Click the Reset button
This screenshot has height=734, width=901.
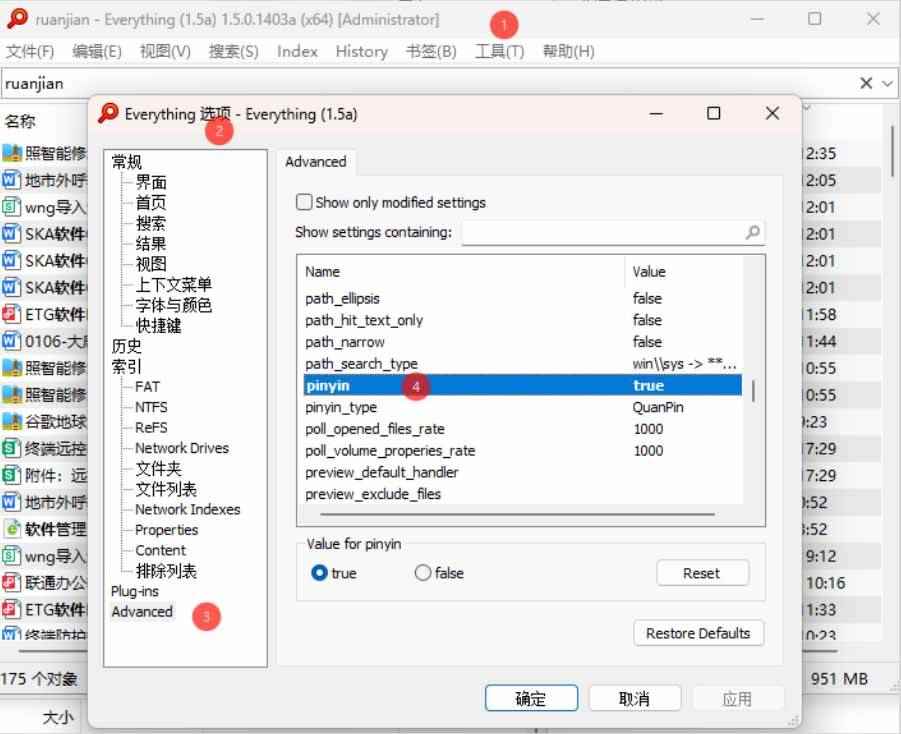tap(702, 573)
